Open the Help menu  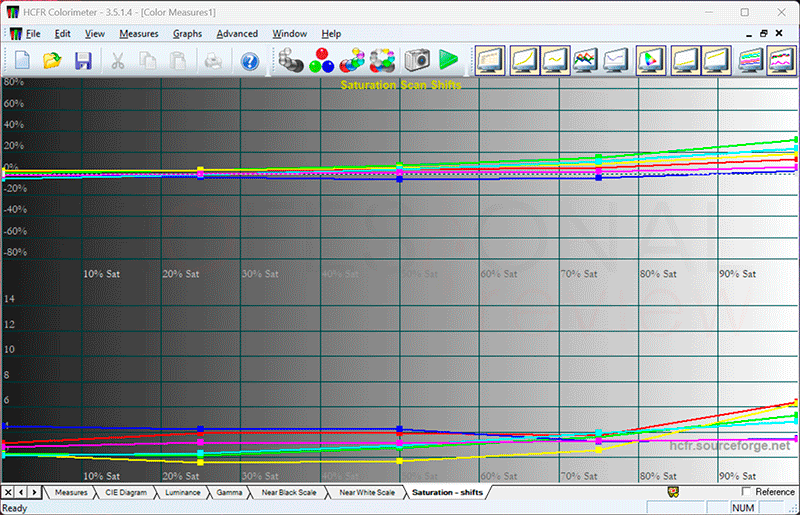331,34
